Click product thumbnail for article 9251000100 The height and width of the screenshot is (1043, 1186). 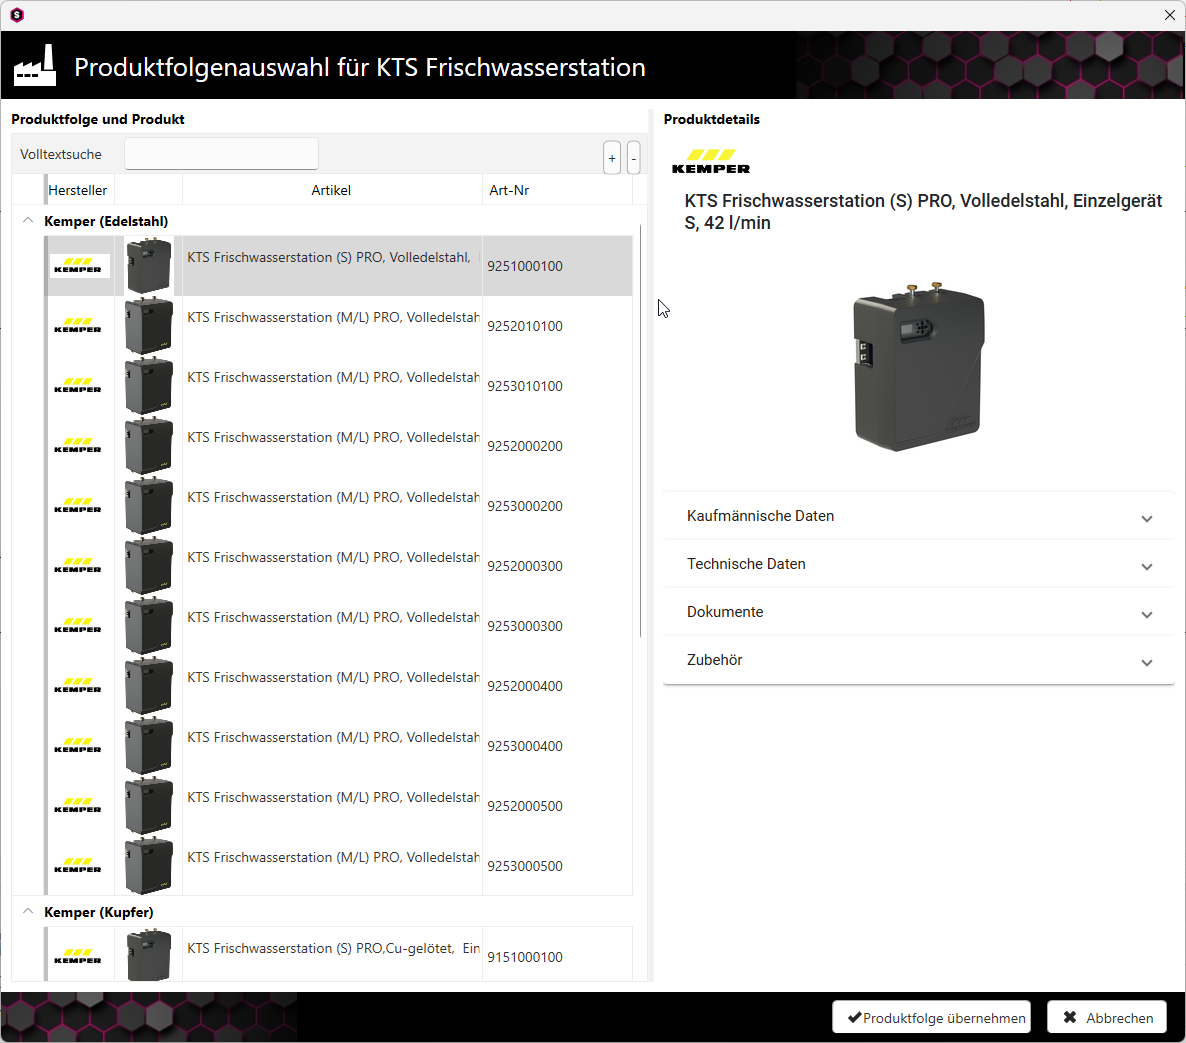149,265
